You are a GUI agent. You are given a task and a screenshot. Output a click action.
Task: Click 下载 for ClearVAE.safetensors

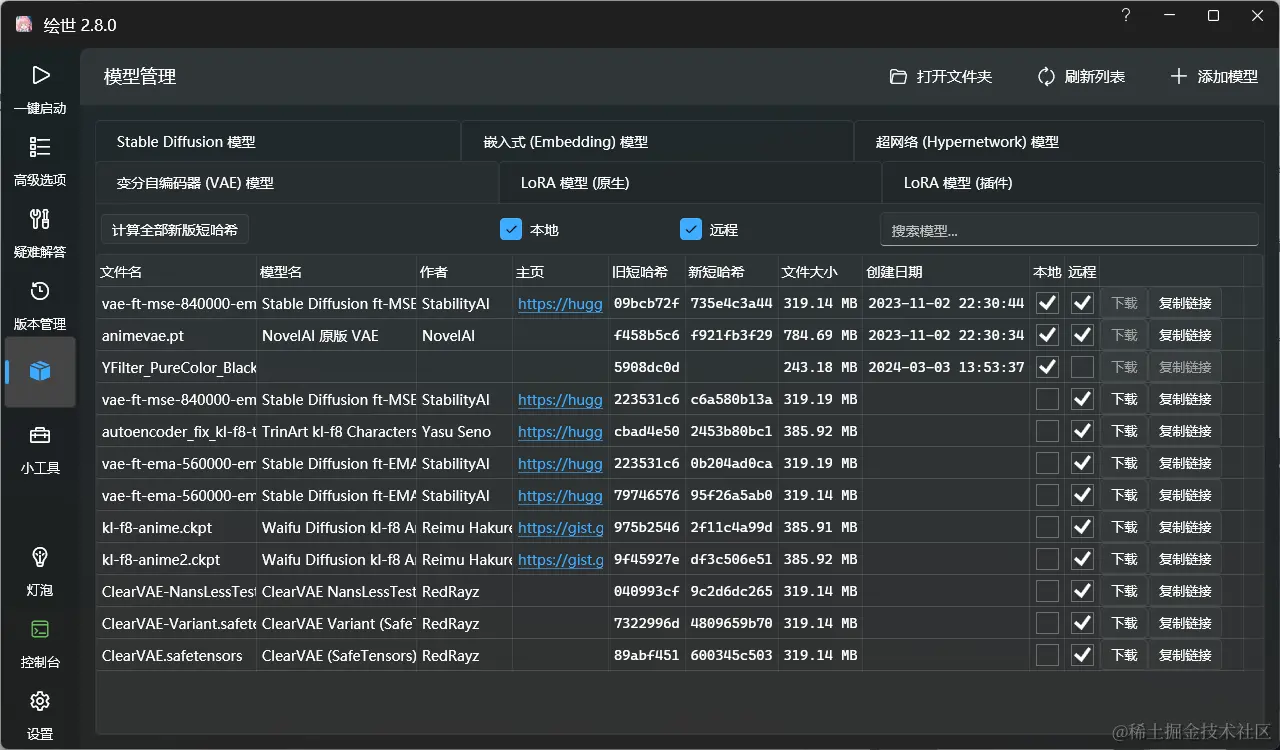pyautogui.click(x=1124, y=655)
